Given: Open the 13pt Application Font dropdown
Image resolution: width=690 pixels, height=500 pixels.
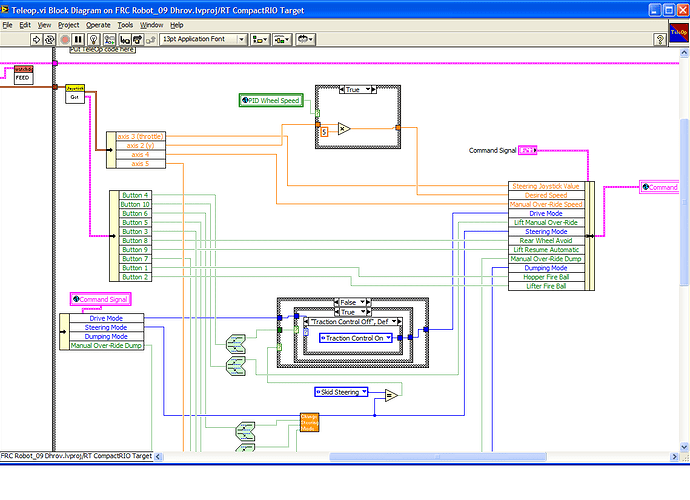Looking at the screenshot, I should click(202, 39).
